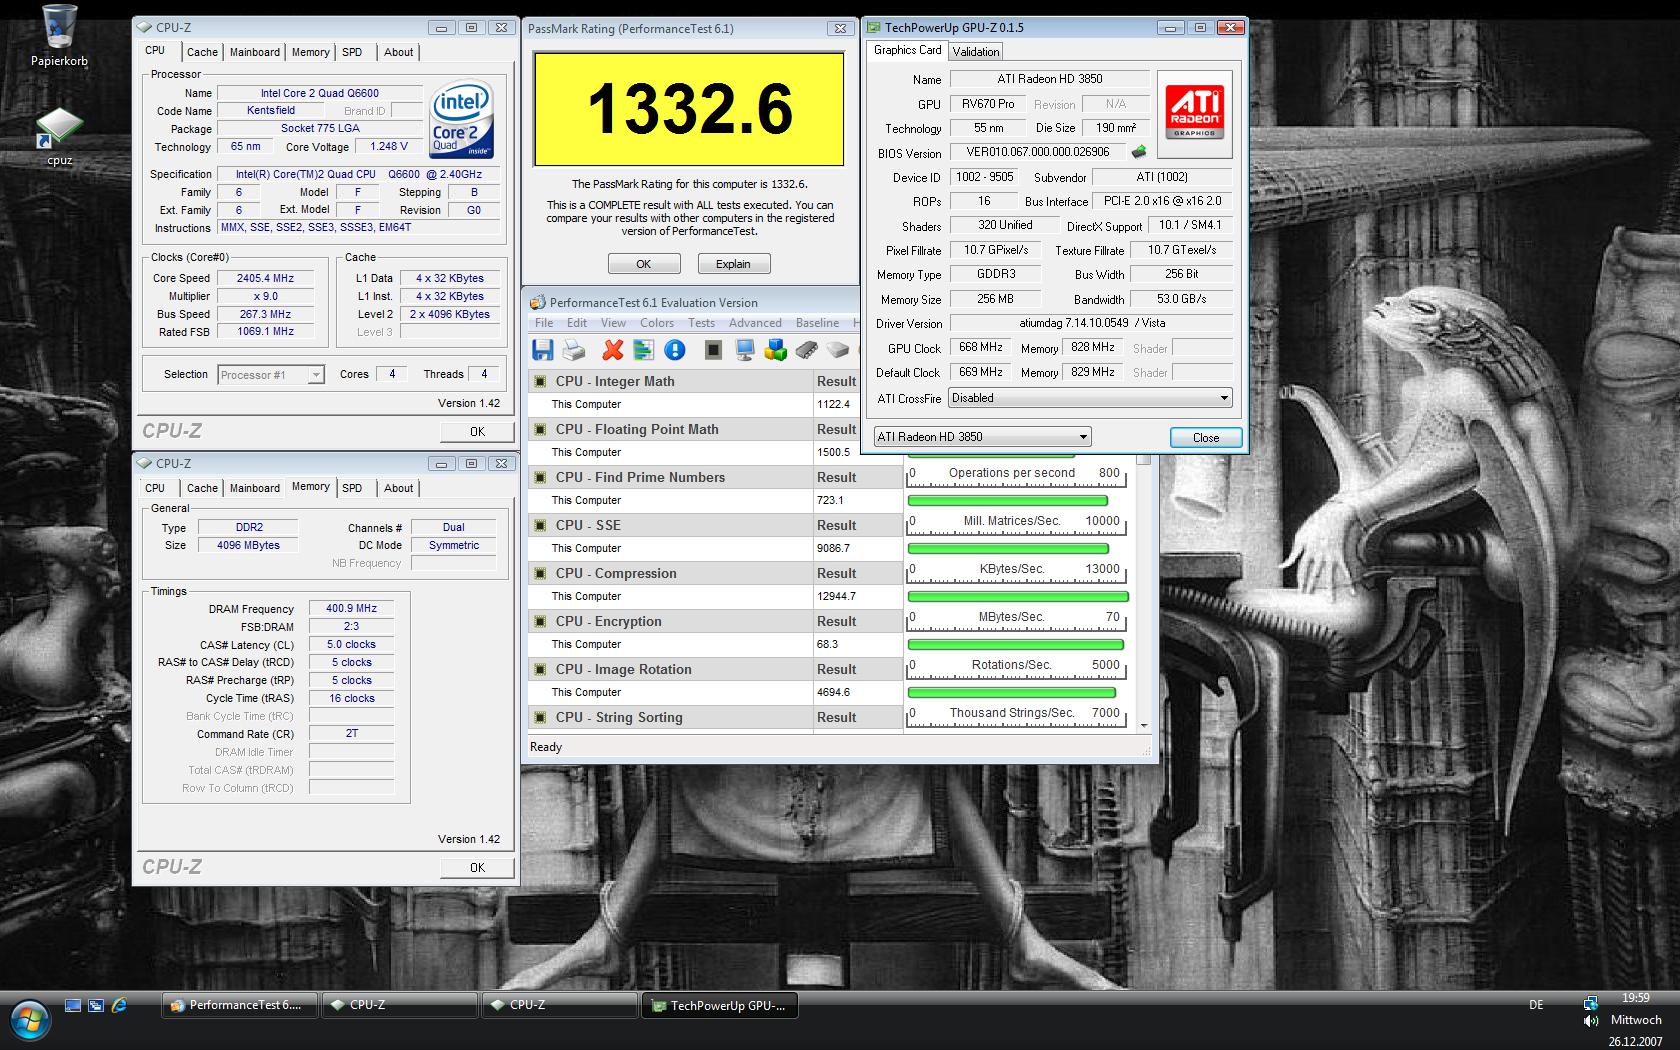Click Show Desktop quick launch icon
The height and width of the screenshot is (1050, 1680).
(x=73, y=1005)
